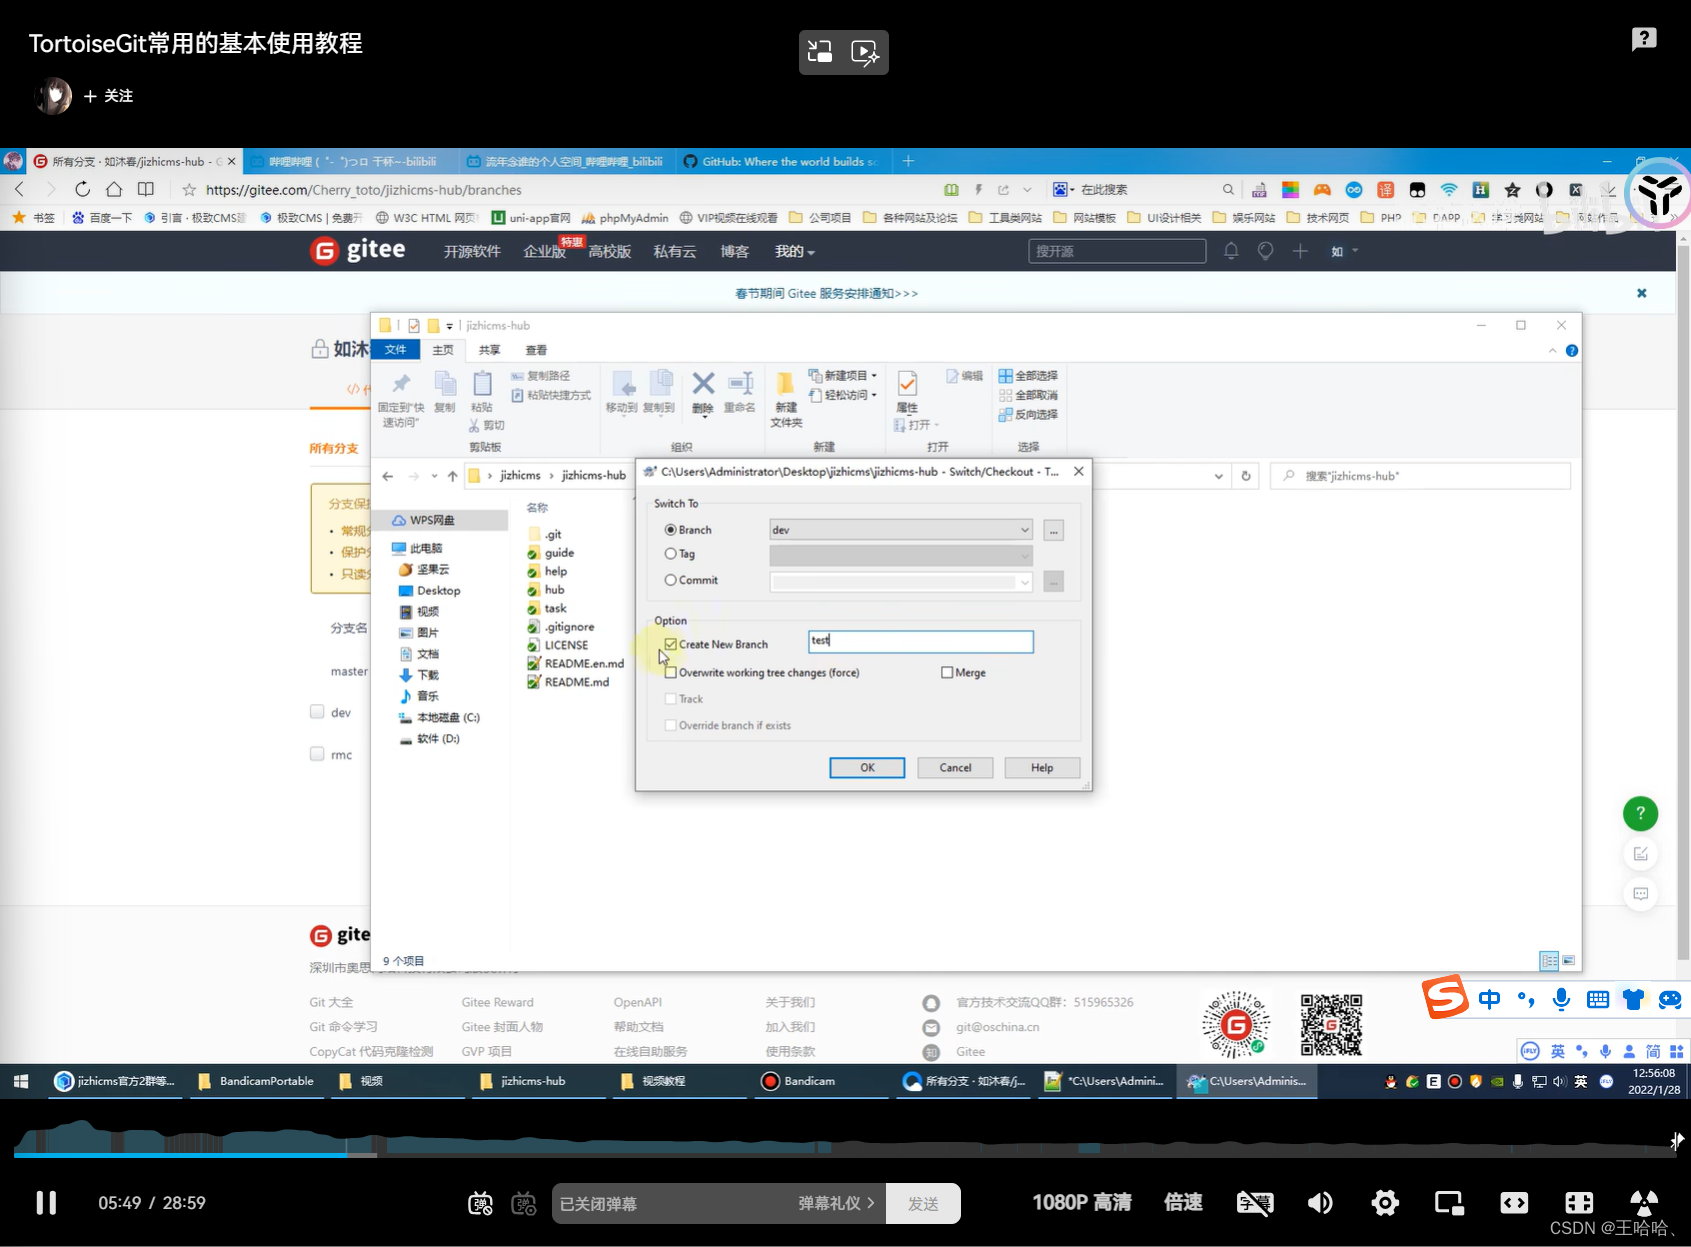The height and width of the screenshot is (1247, 1691).
Task: Click the gitee notification bell icon
Action: coord(1231,251)
